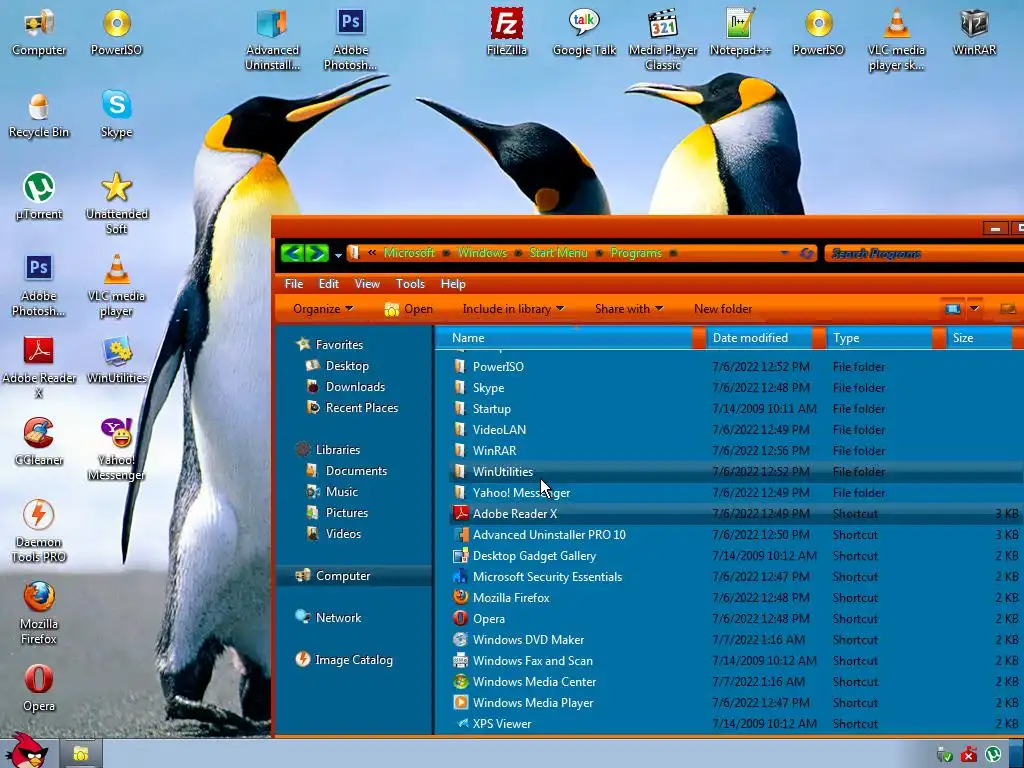Select the Adobe Reader X shortcut row
The image size is (1024, 768).
click(x=737, y=513)
